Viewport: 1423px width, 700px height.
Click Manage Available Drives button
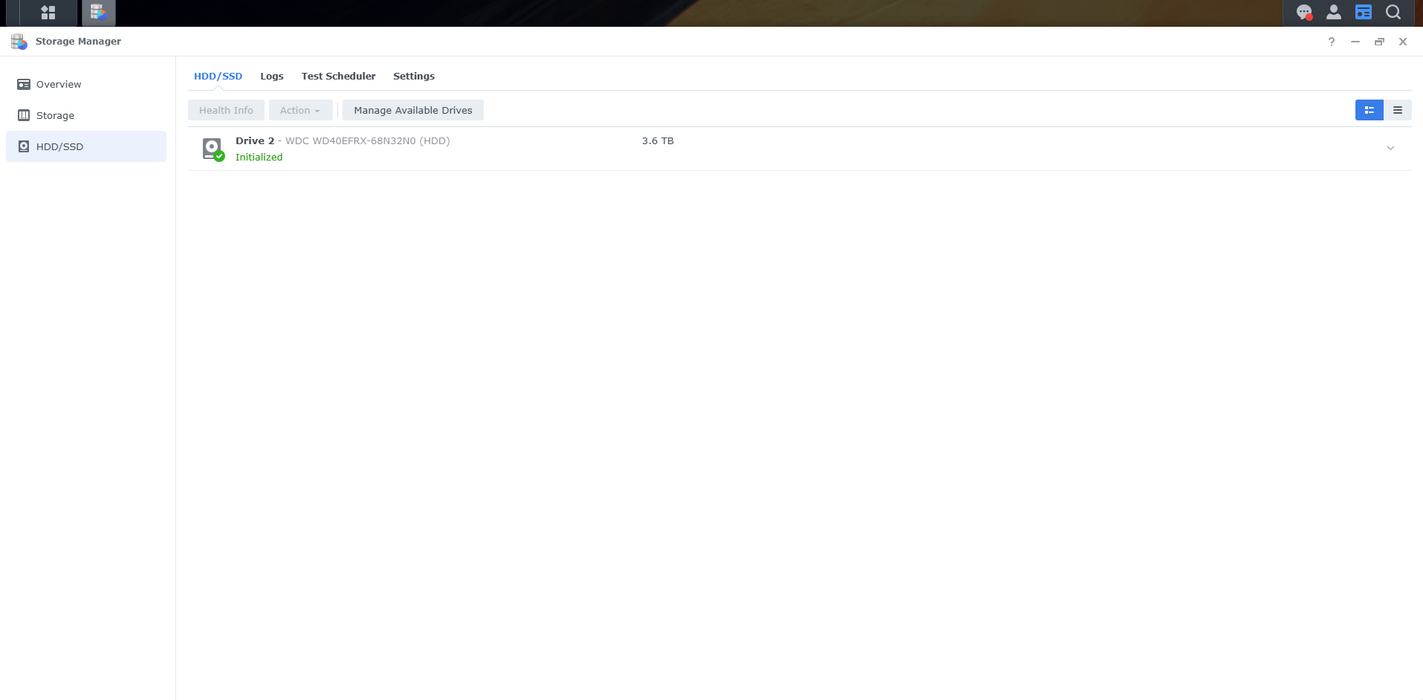(x=412, y=110)
